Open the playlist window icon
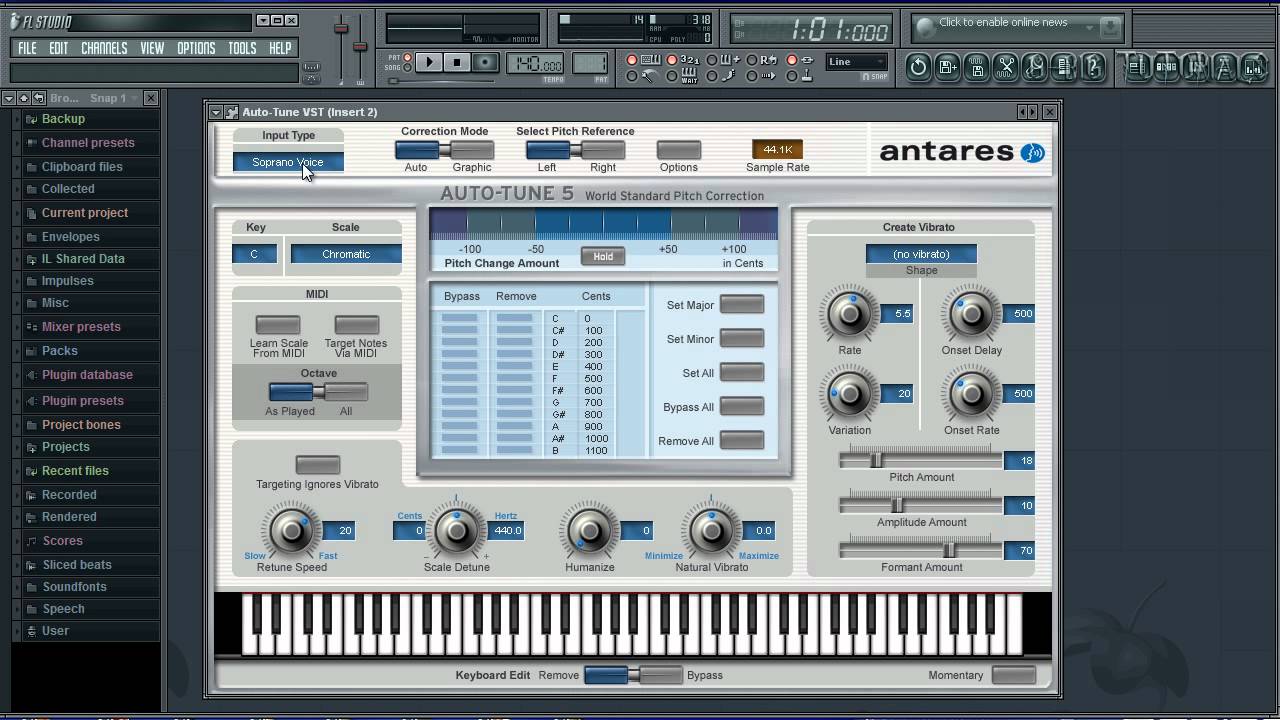 (1135, 67)
